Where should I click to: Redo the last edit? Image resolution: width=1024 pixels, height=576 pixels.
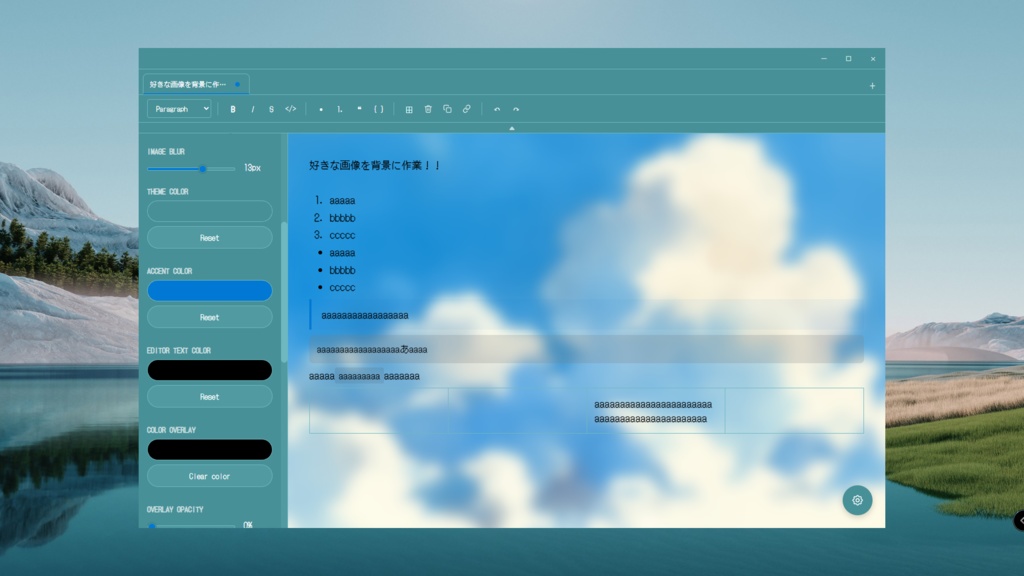tap(516, 109)
